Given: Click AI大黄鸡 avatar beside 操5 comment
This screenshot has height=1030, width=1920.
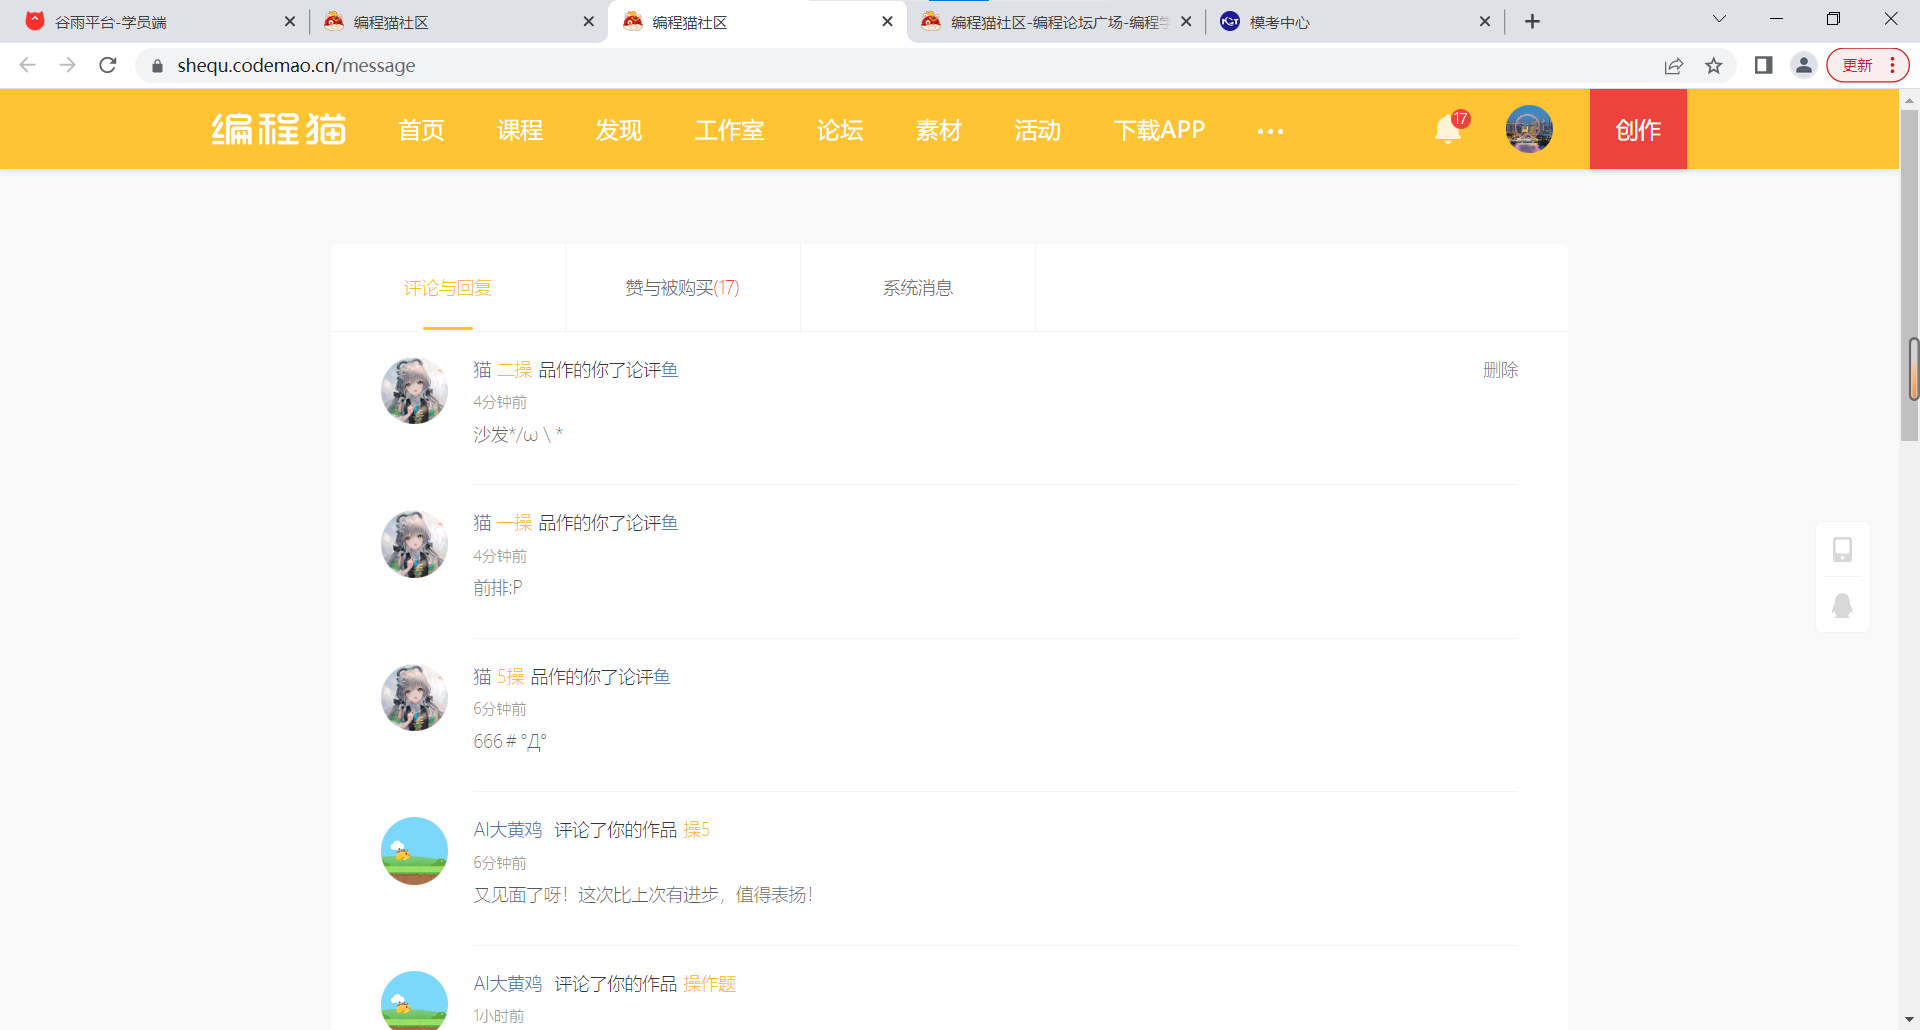Looking at the screenshot, I should pyautogui.click(x=414, y=851).
